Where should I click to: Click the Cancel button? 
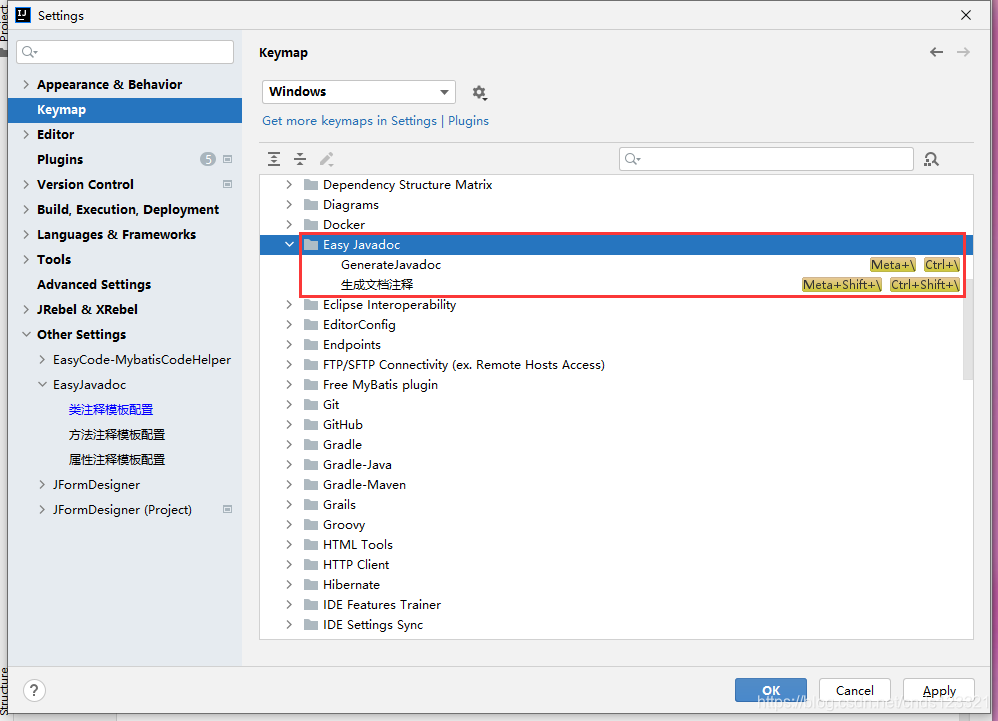pyautogui.click(x=854, y=690)
